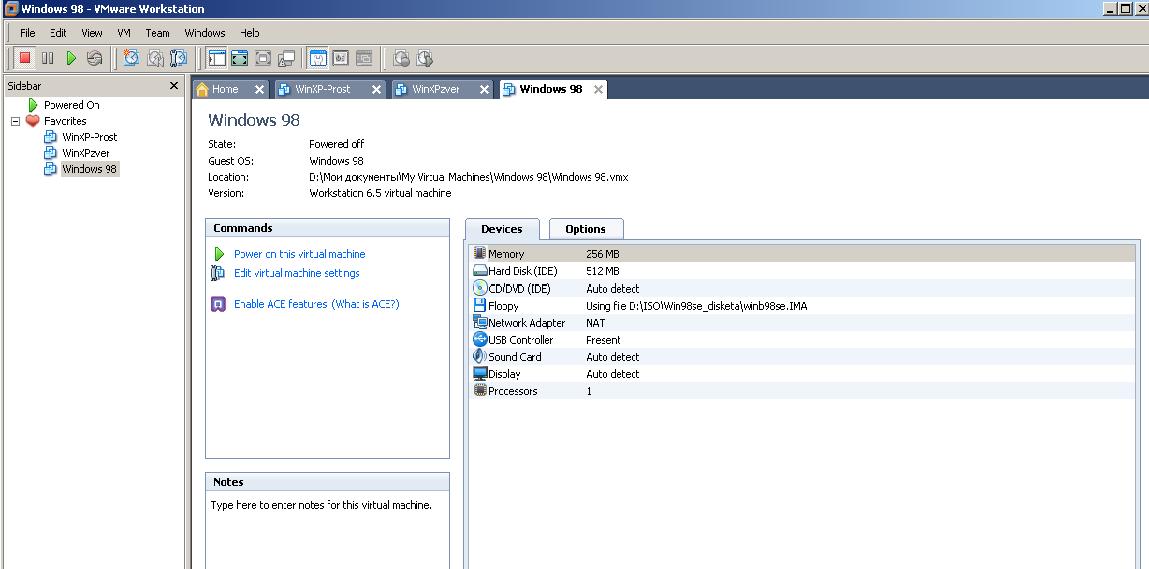
Task: Select the CD/DVD (IDE) device
Action: tap(802, 289)
